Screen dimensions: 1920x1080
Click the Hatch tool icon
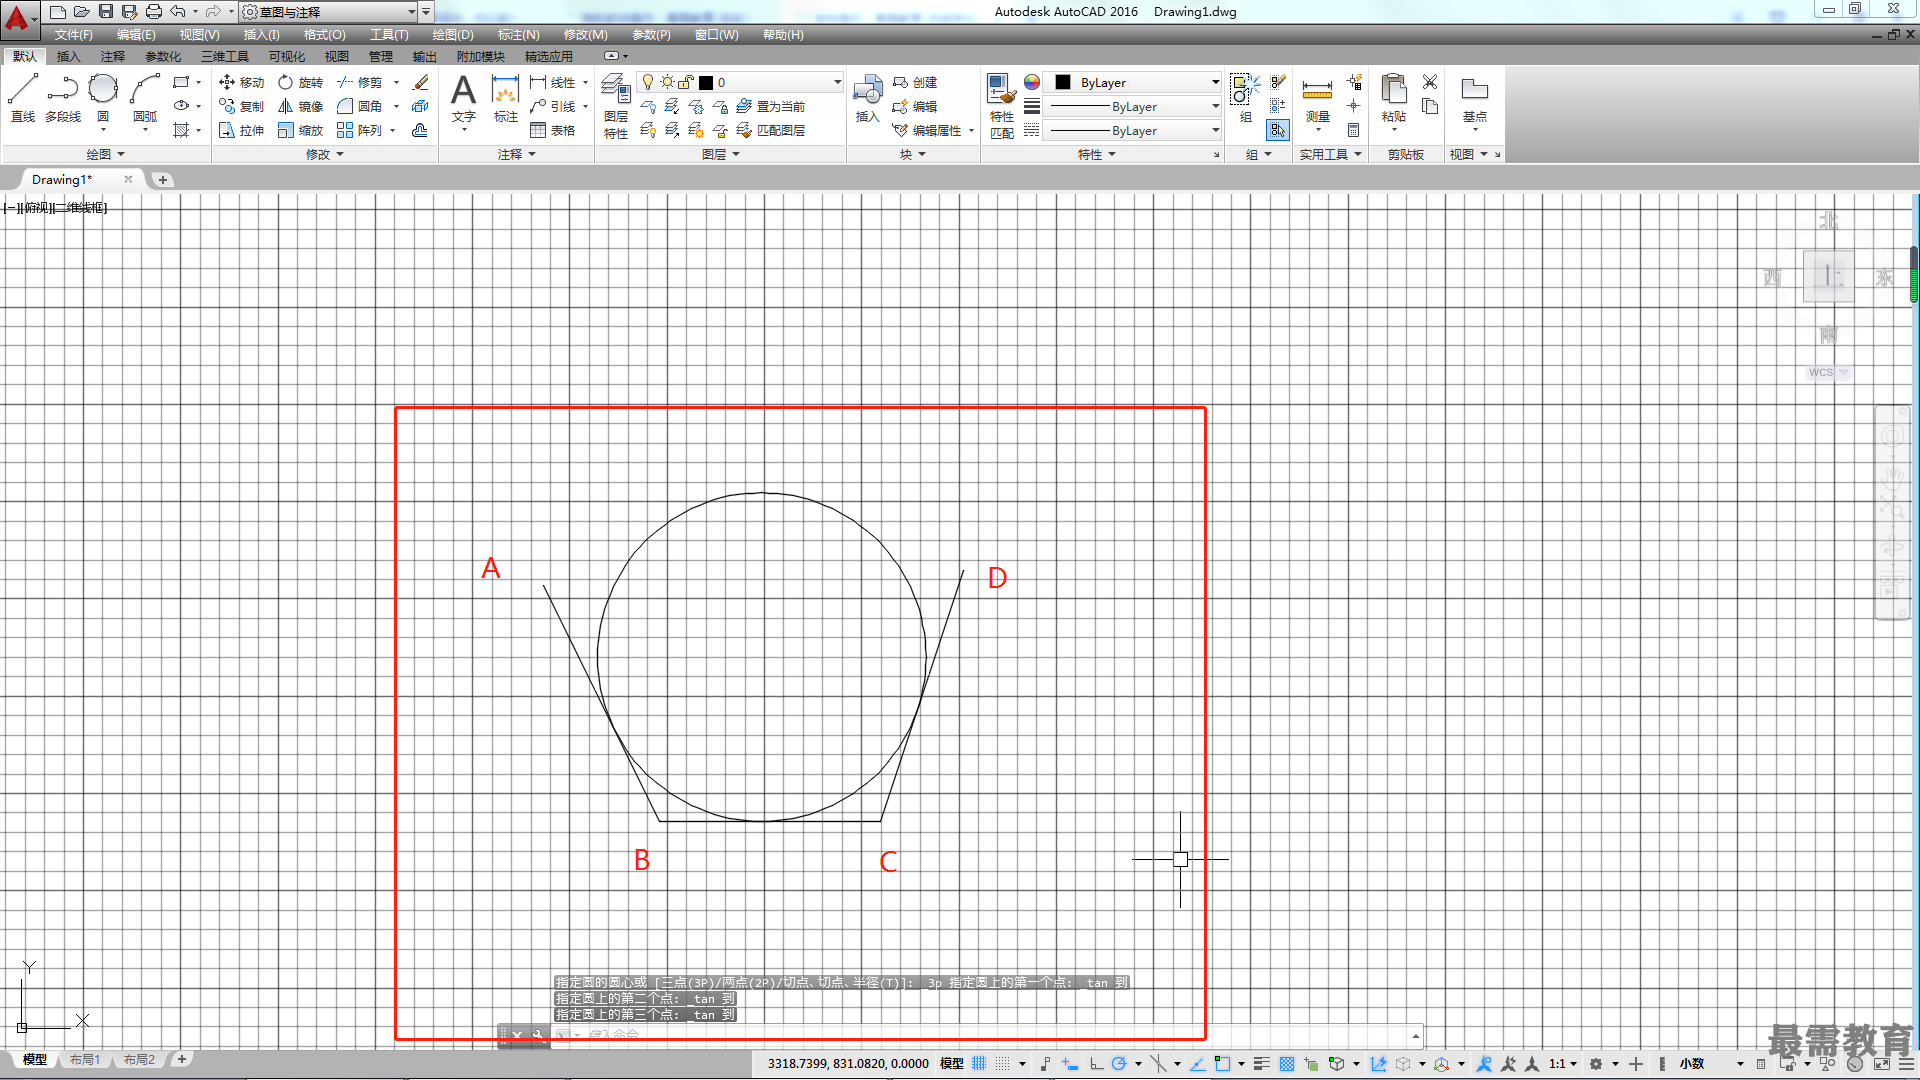coord(181,130)
